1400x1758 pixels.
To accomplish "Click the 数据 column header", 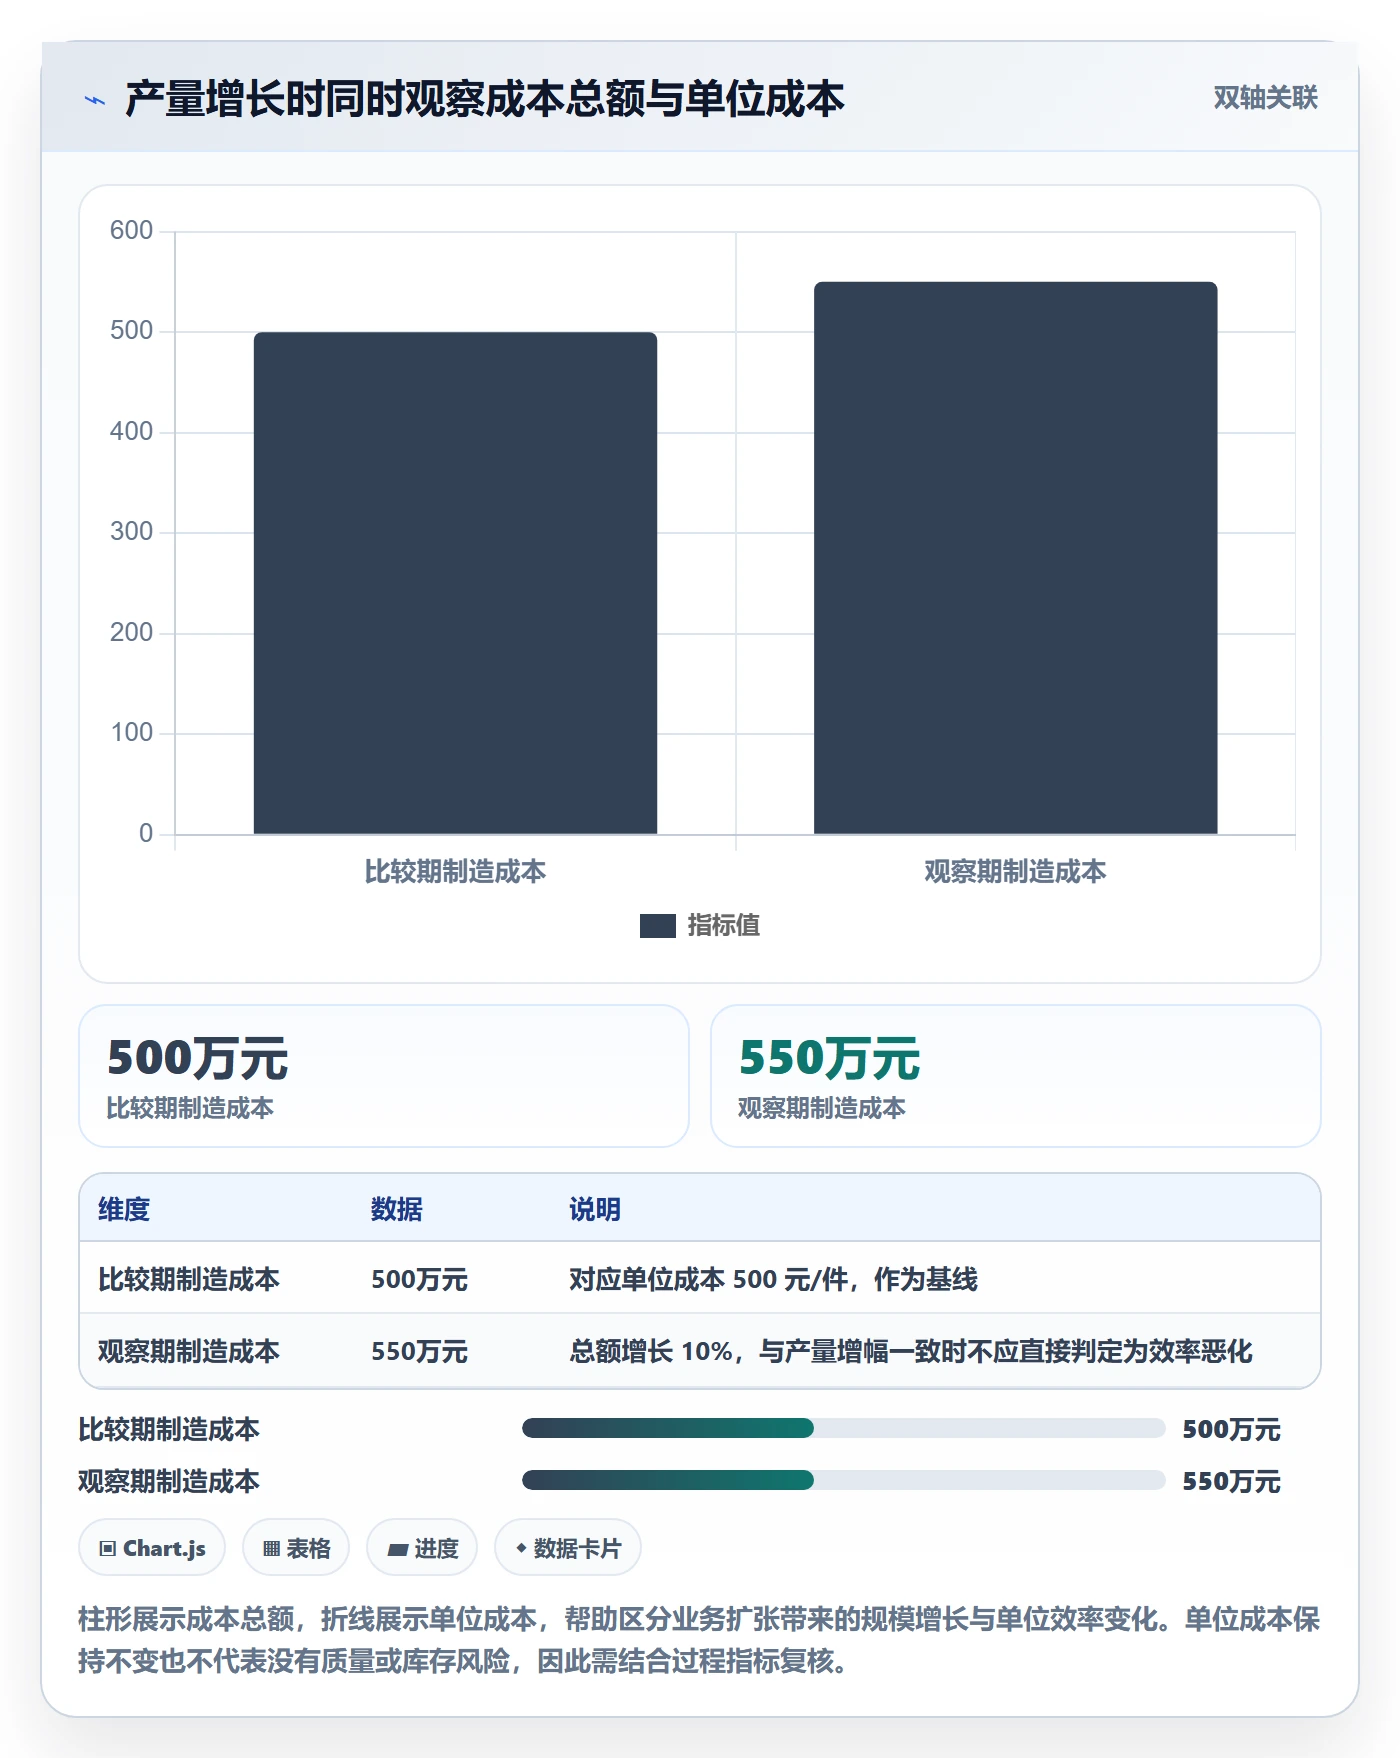I will point(397,1209).
